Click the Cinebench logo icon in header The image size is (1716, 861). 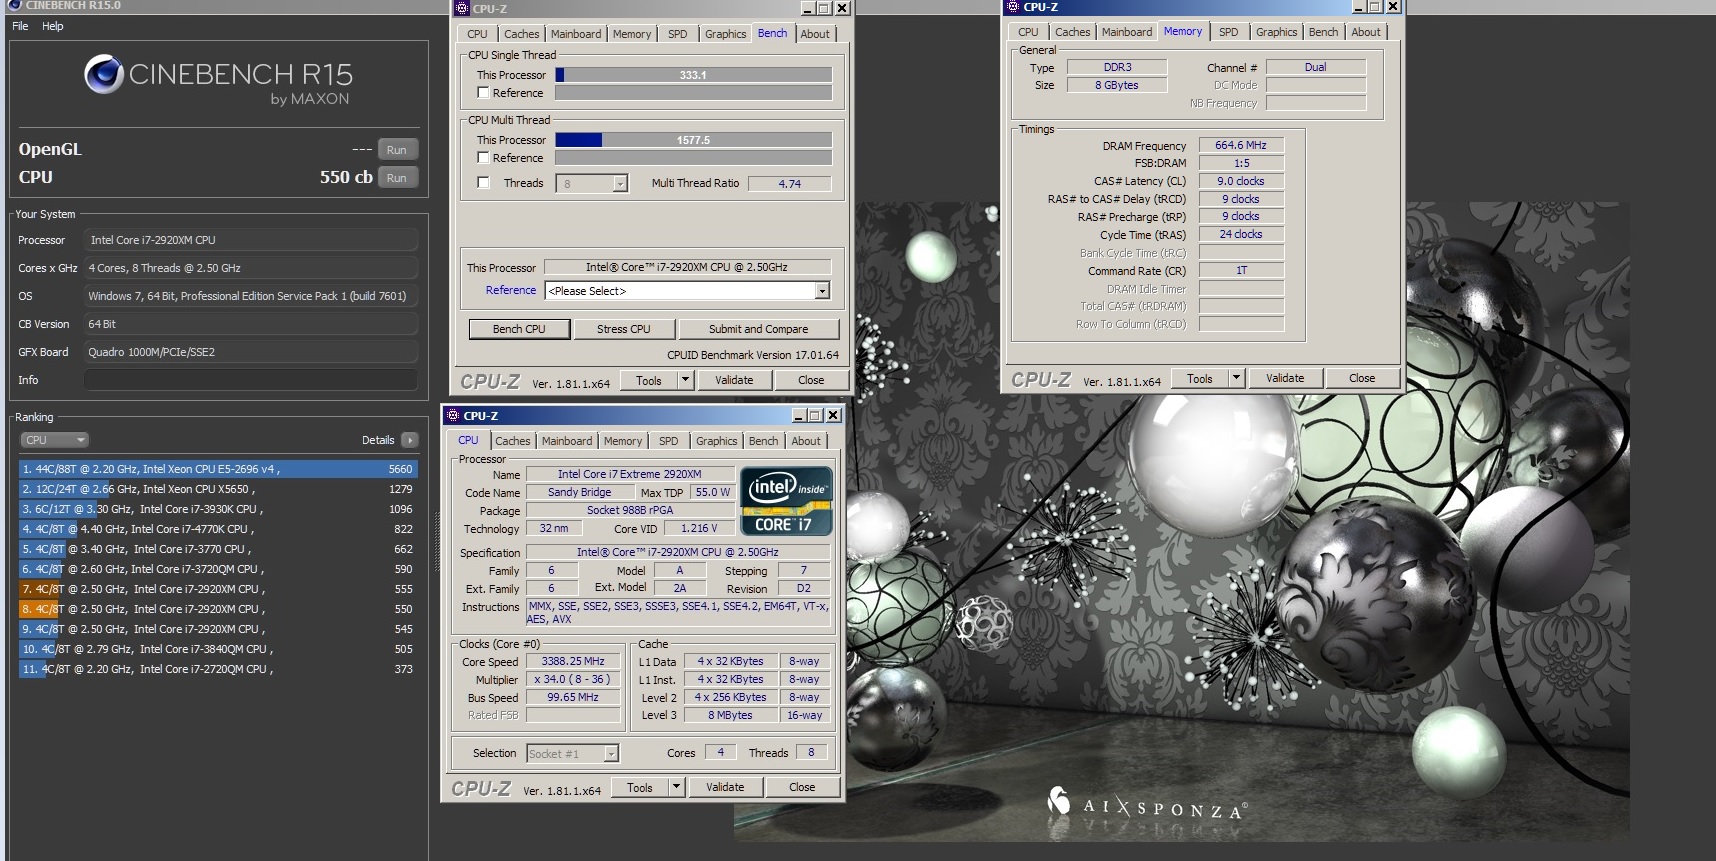tap(104, 74)
